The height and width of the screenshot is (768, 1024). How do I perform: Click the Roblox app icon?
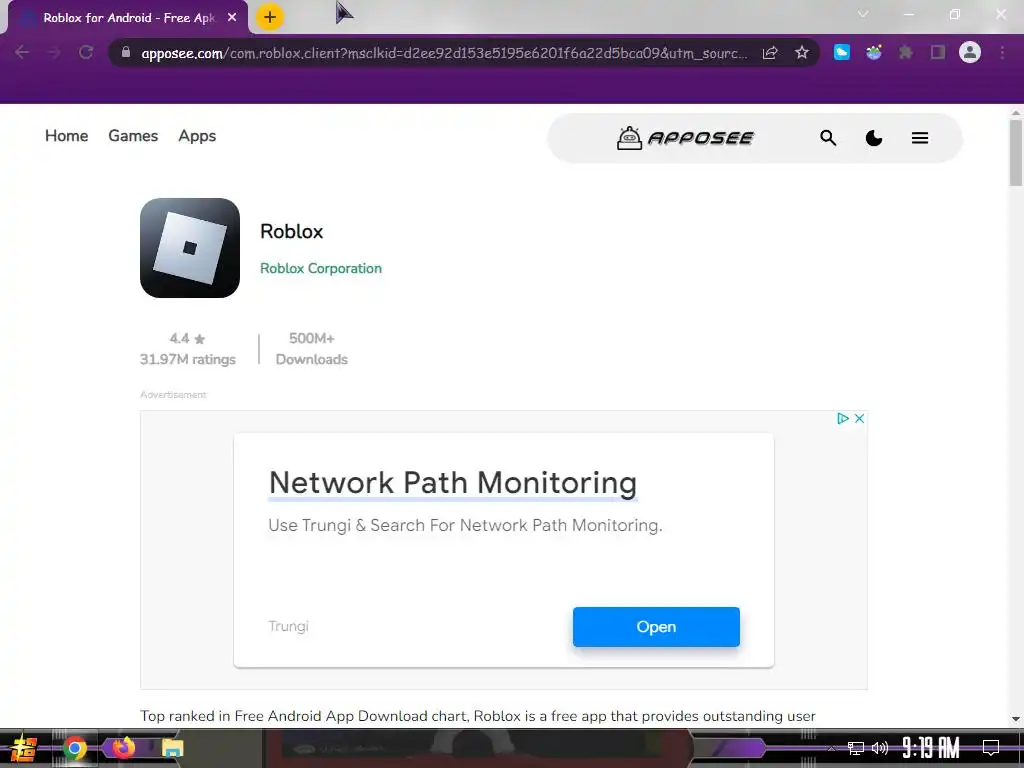coord(190,248)
